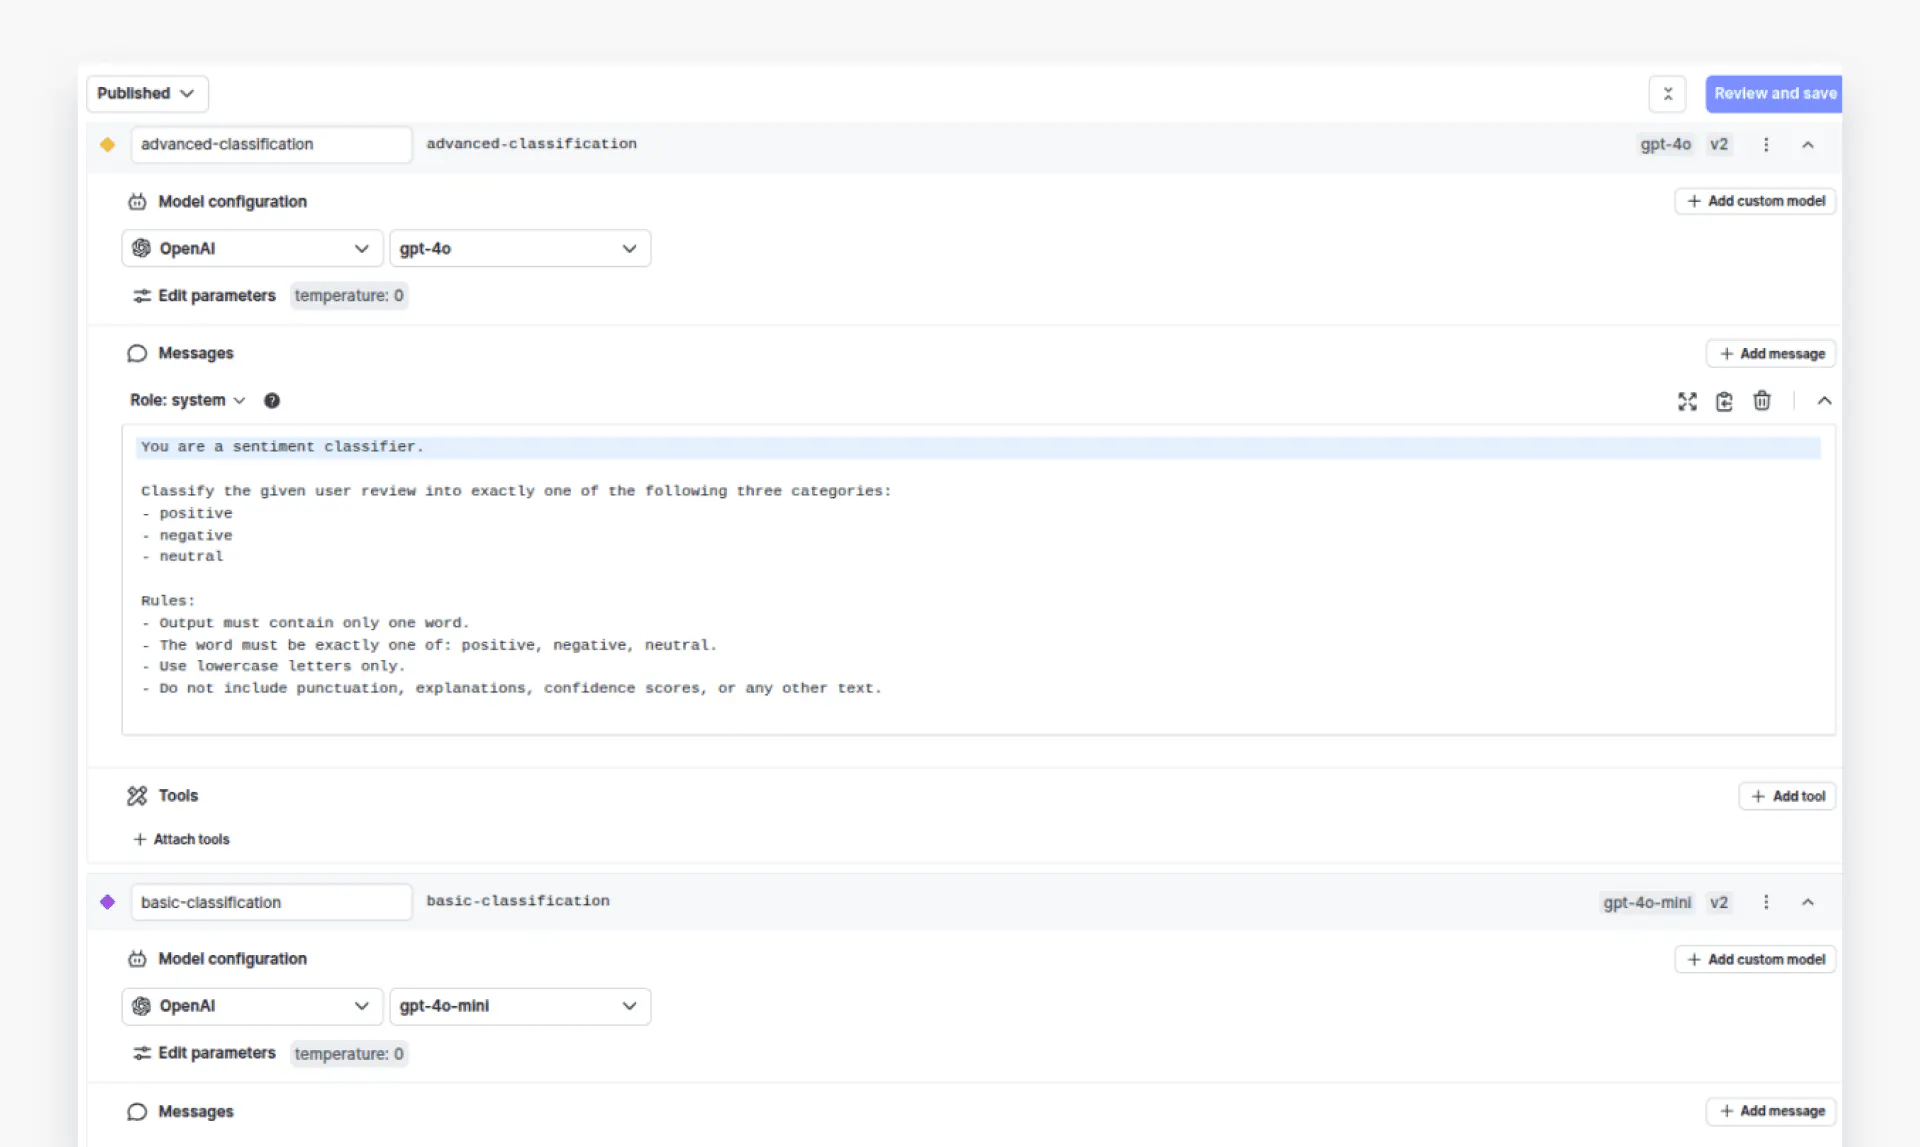The image size is (1920, 1147).
Task: Open the gpt-4o-mini model dropdown
Action: [519, 1006]
